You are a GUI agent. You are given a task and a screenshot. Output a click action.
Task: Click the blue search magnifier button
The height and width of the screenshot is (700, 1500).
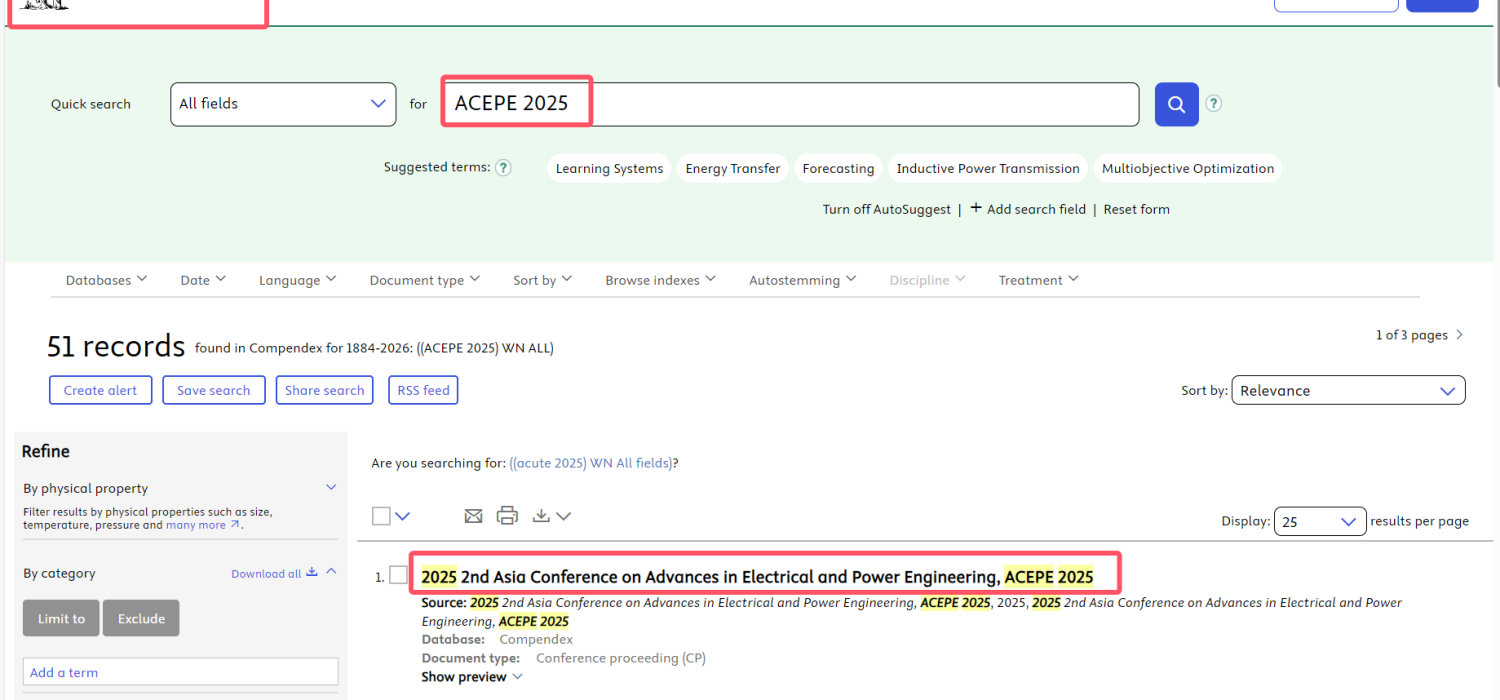point(1177,104)
